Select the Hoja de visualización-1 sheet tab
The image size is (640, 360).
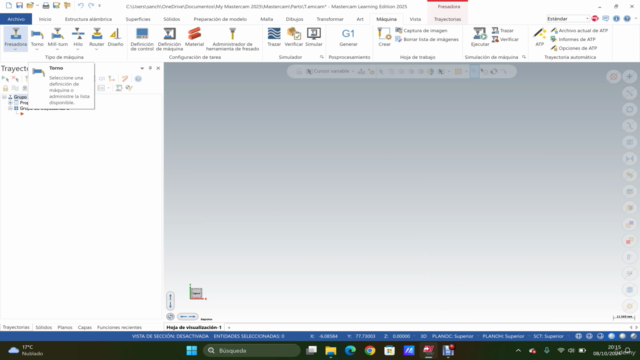[194, 327]
